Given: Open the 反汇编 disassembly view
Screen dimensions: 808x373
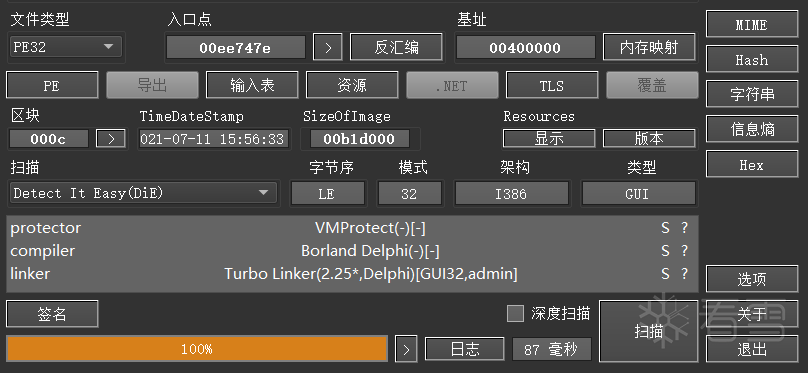Looking at the screenshot, I should [396, 47].
